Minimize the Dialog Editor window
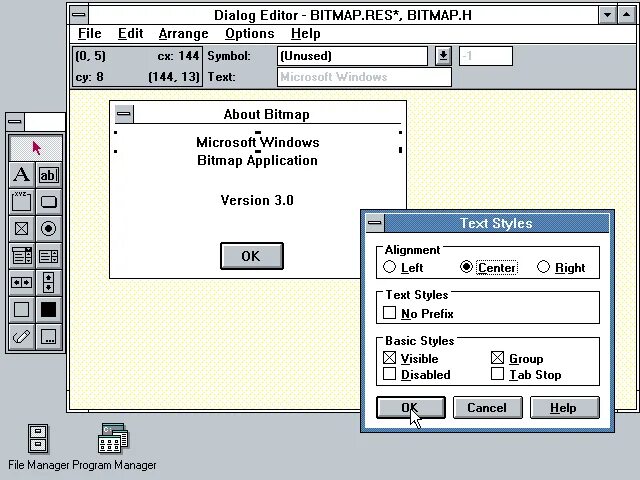The width and height of the screenshot is (640, 480). 607,15
